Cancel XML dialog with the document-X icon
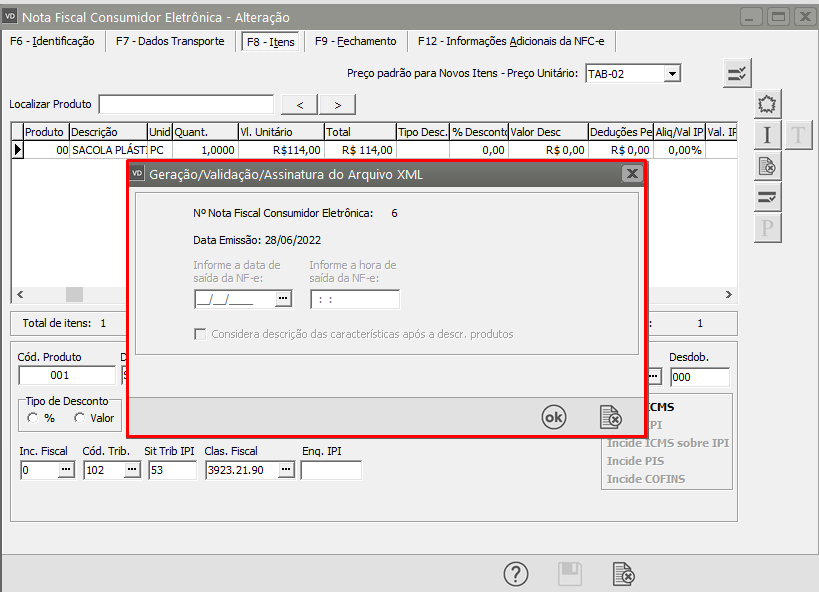The image size is (819, 592). point(610,418)
